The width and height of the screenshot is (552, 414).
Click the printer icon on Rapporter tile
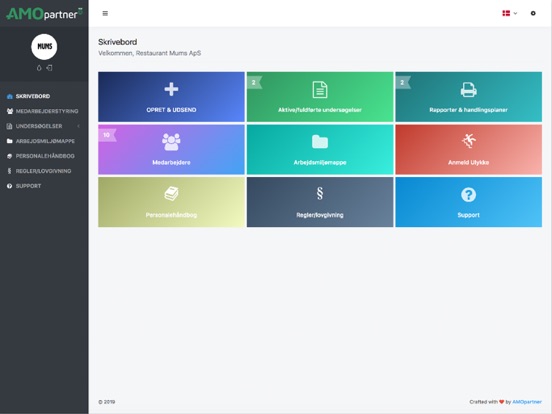click(469, 89)
